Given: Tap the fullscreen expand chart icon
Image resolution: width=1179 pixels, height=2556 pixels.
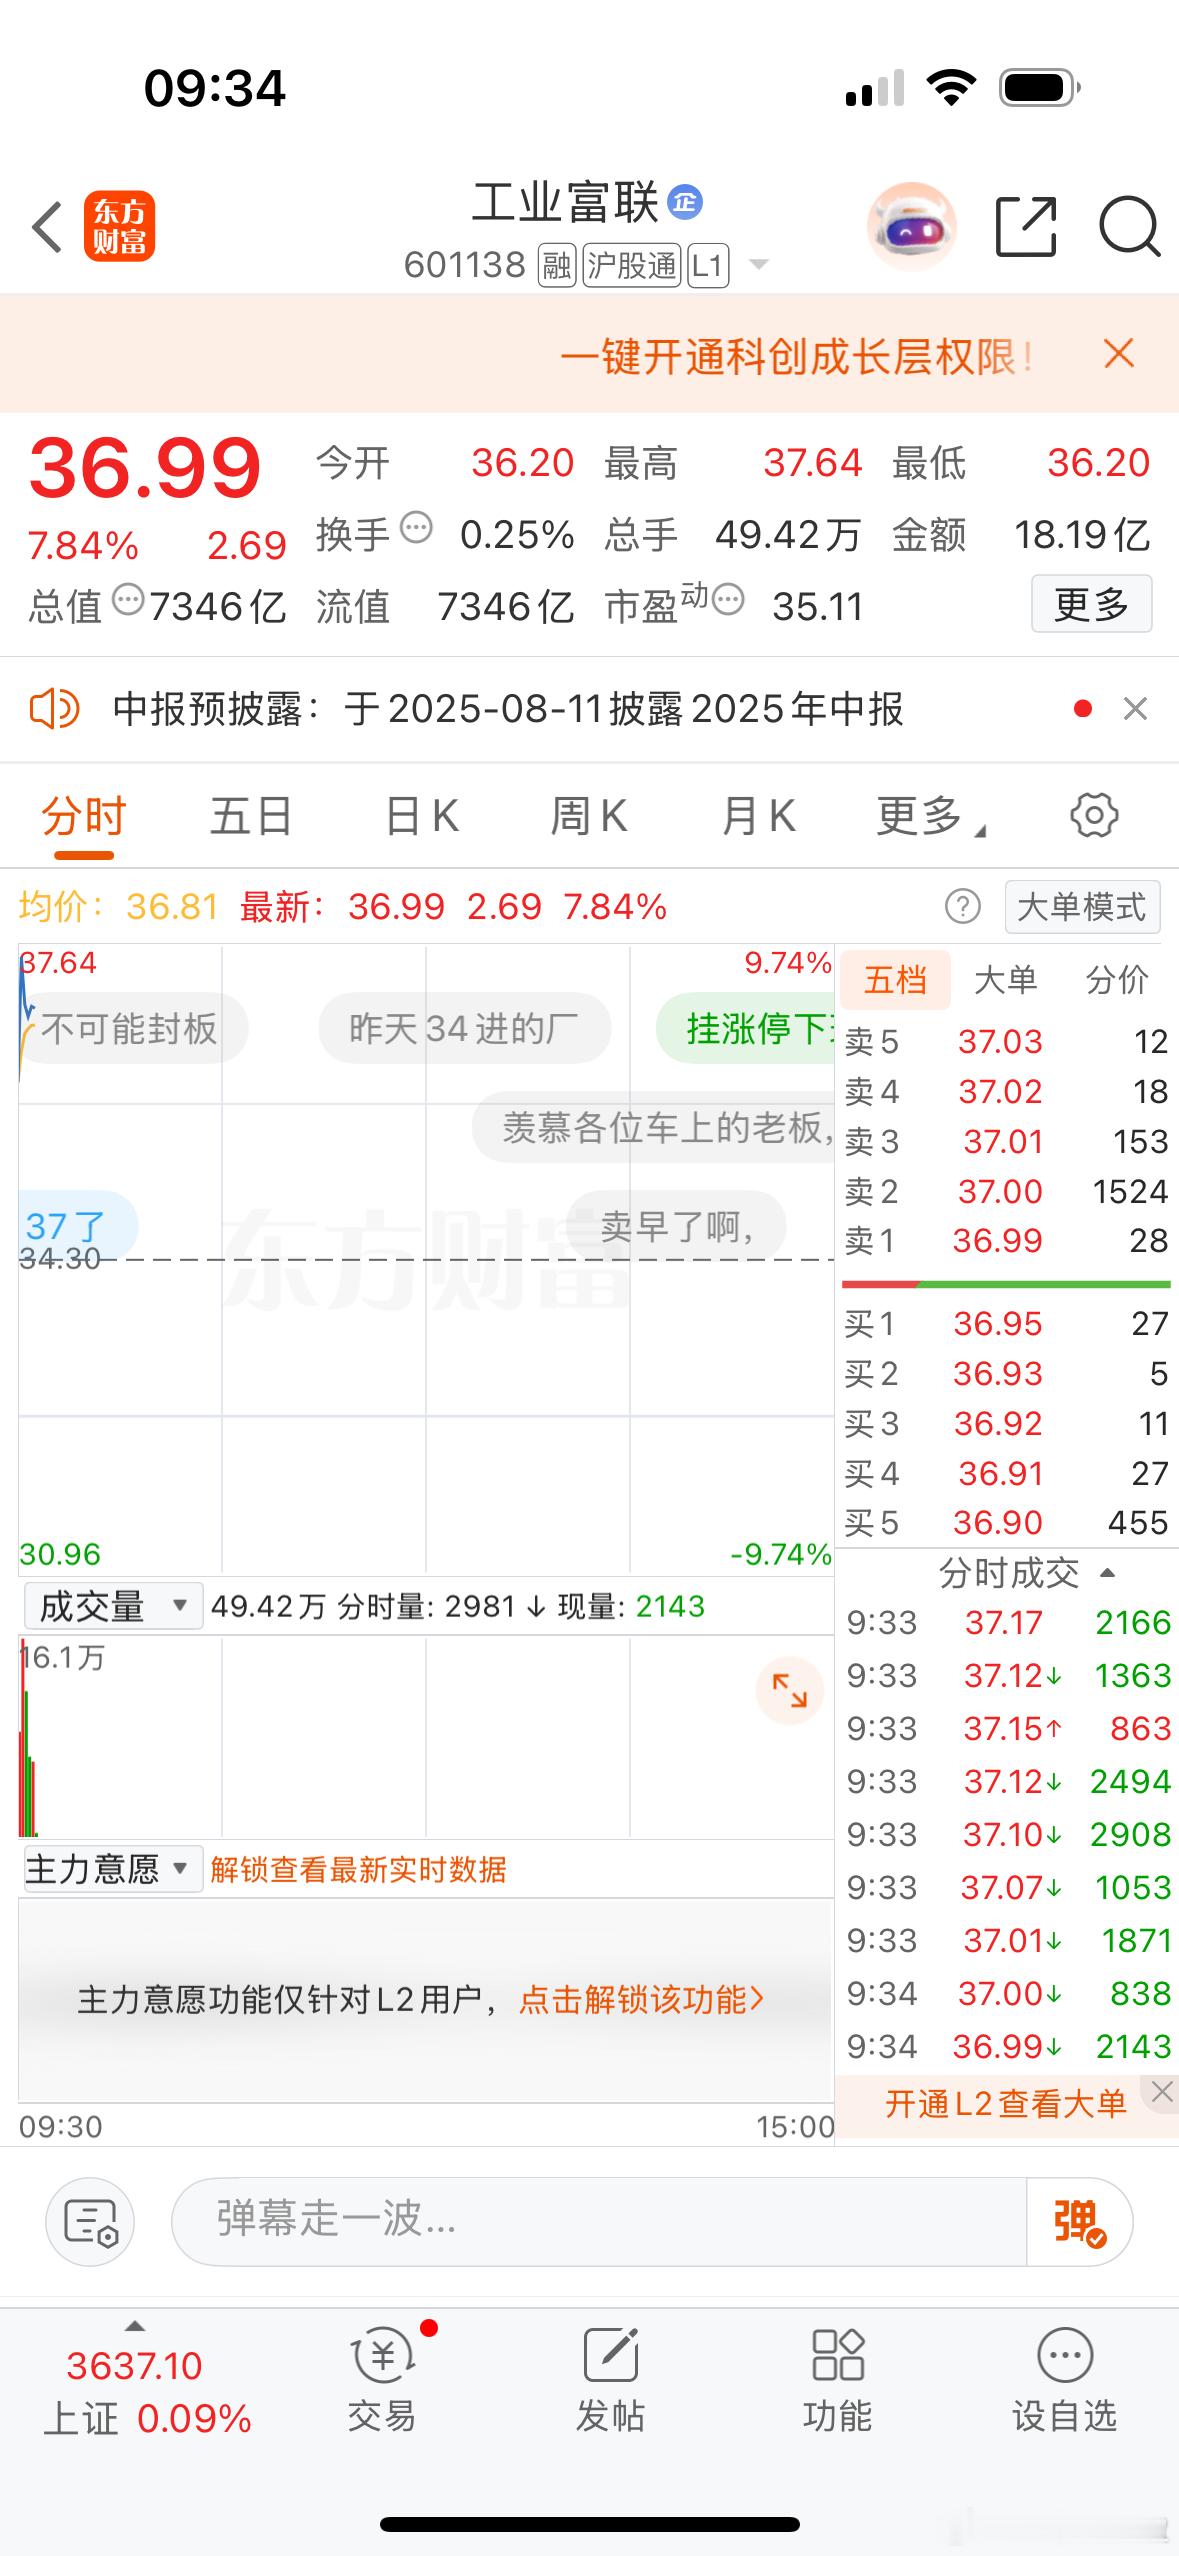Looking at the screenshot, I should click(789, 1690).
